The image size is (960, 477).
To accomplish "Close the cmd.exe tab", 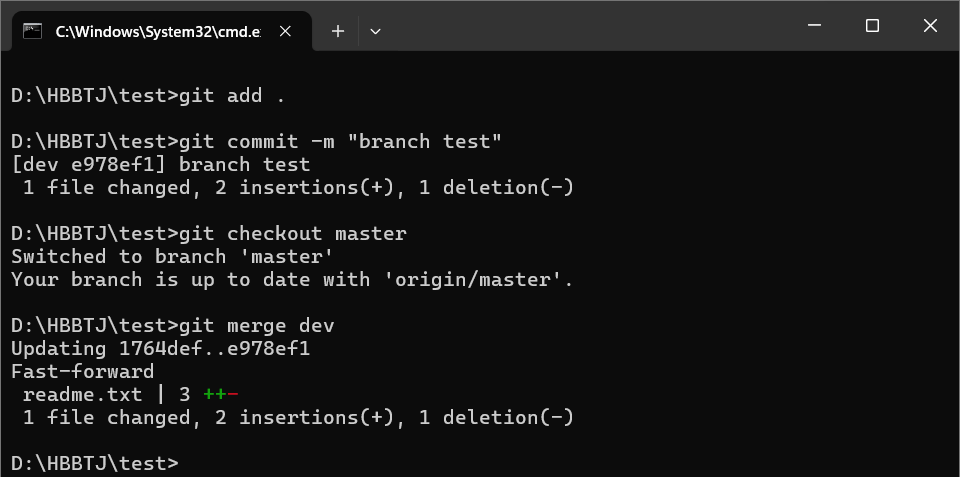I will 287,31.
